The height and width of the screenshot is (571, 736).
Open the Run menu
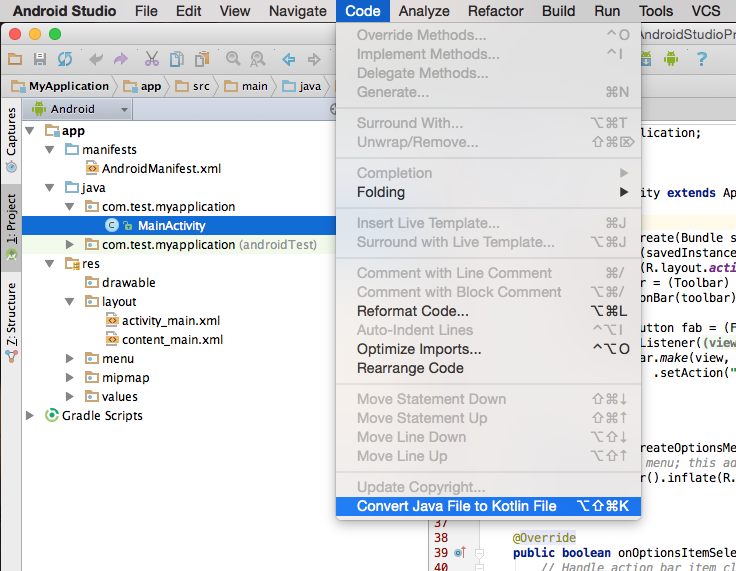click(x=607, y=11)
